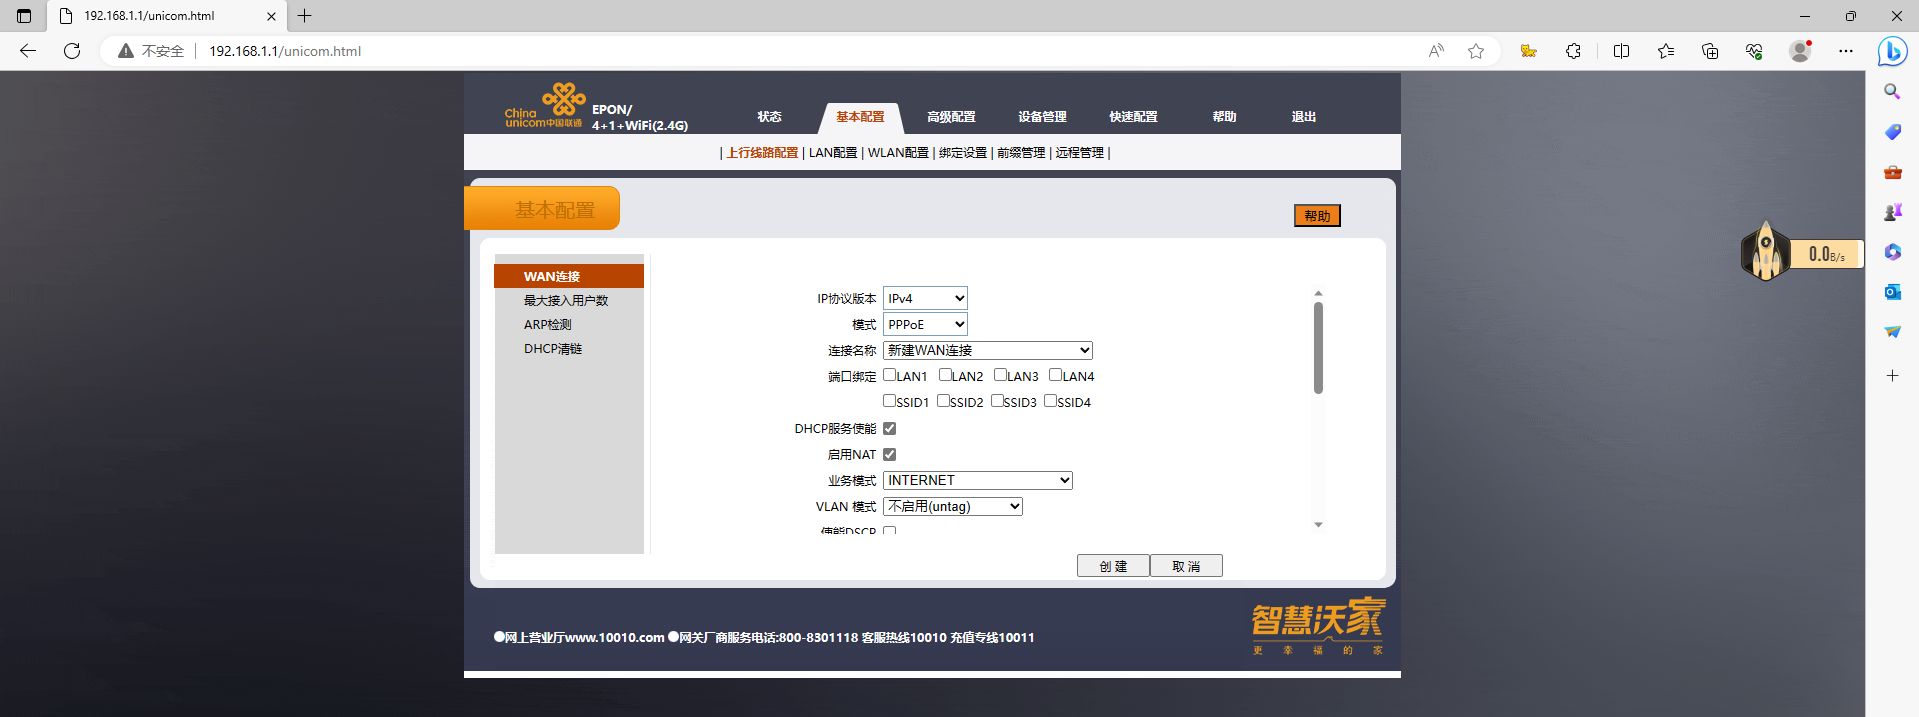Click the China Unicom logo

(x=544, y=107)
